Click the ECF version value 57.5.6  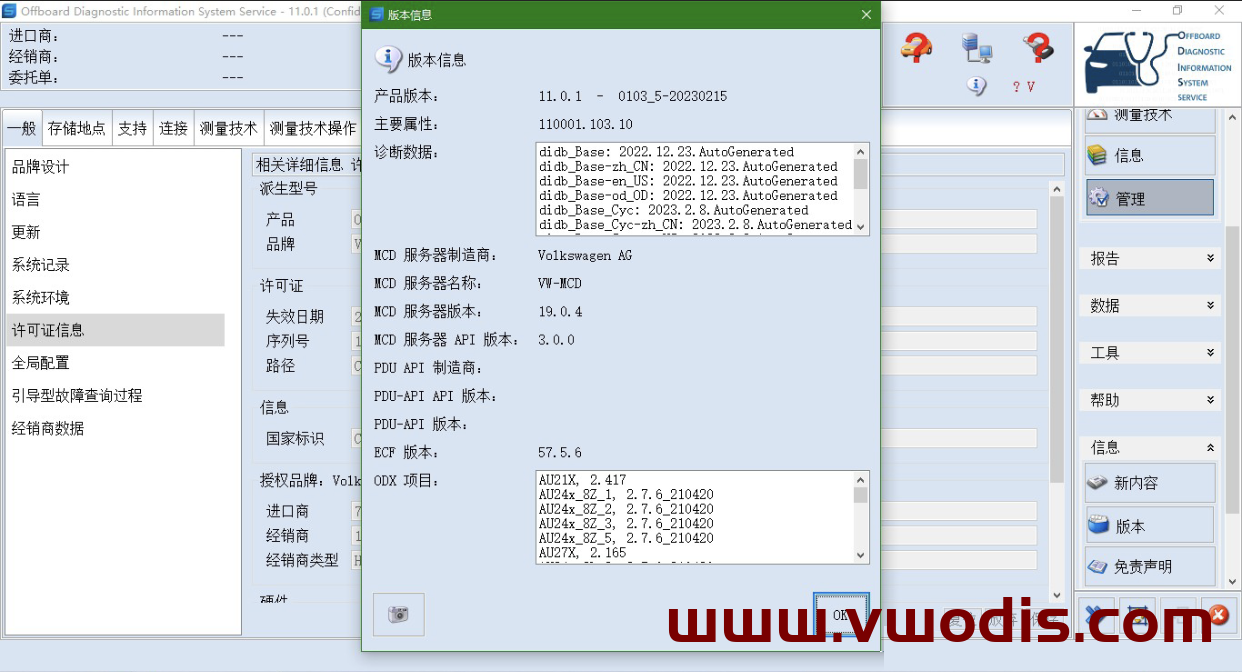(560, 453)
